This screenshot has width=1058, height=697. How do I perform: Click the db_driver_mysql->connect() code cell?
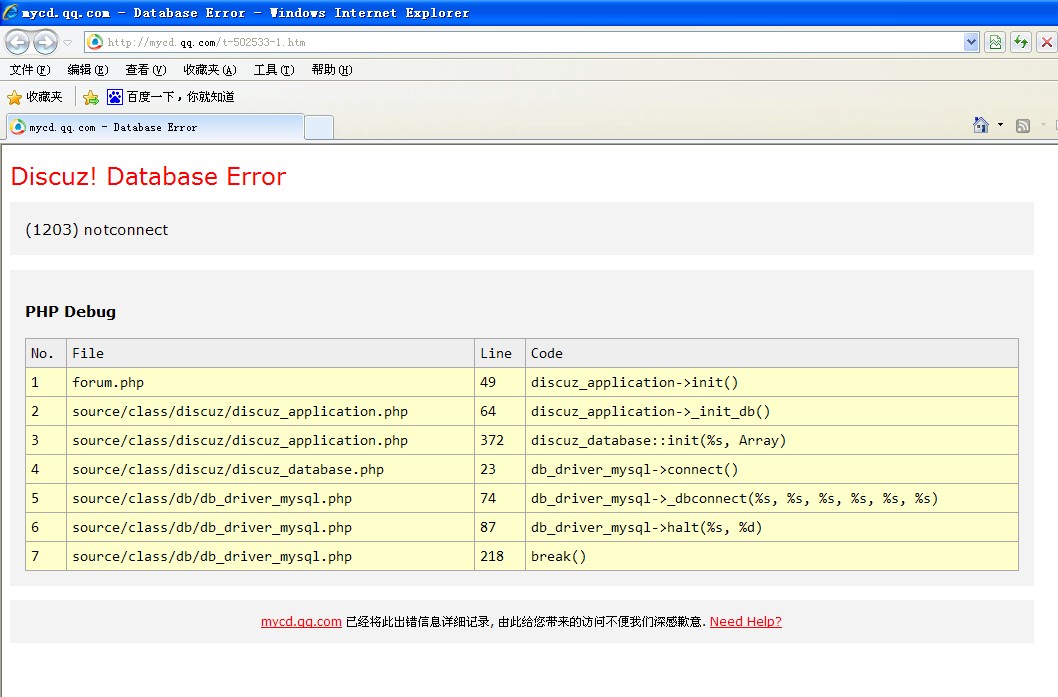772,469
